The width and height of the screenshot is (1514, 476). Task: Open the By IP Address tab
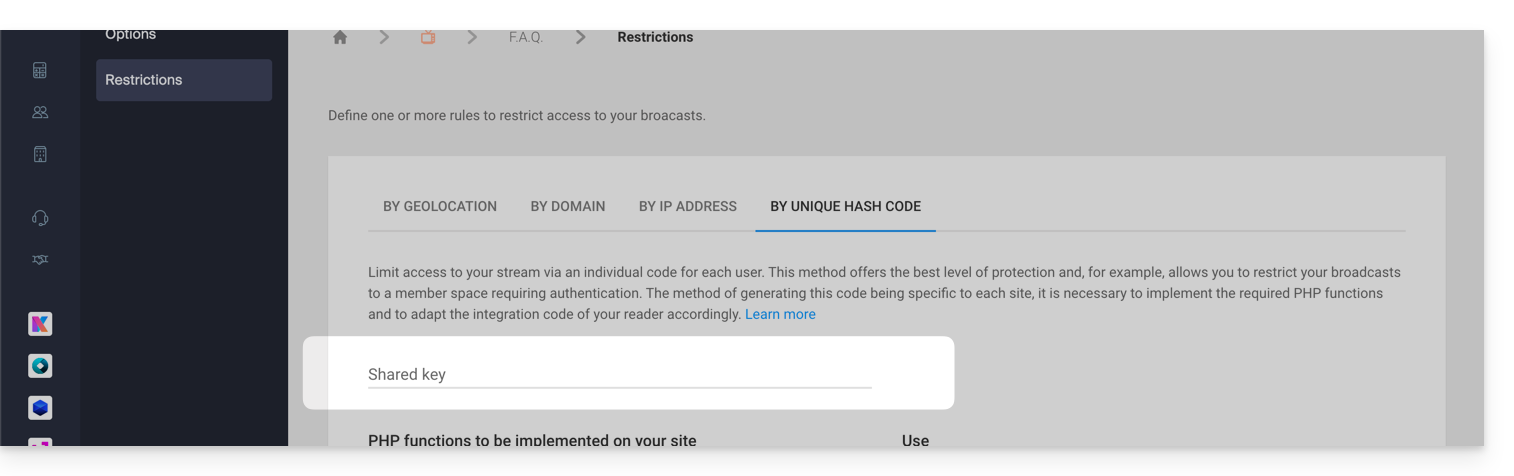pyautogui.click(x=688, y=206)
